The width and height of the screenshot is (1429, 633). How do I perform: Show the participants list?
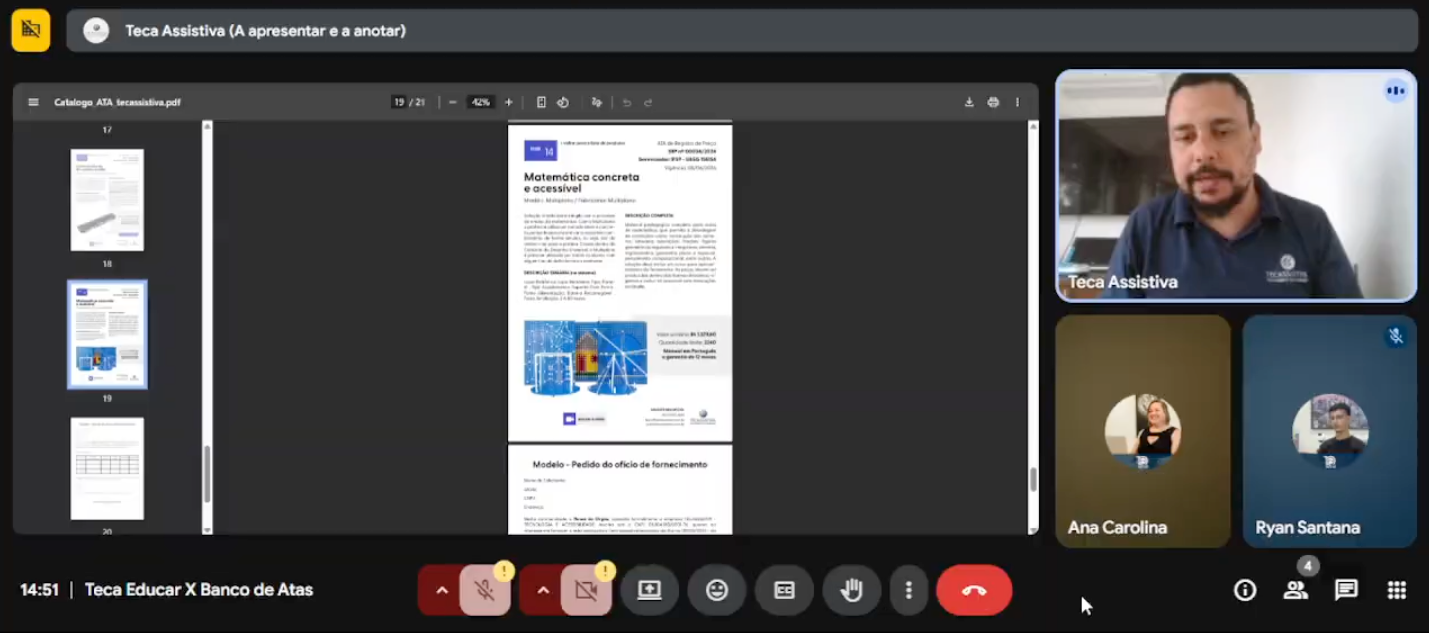pyautogui.click(x=1295, y=590)
